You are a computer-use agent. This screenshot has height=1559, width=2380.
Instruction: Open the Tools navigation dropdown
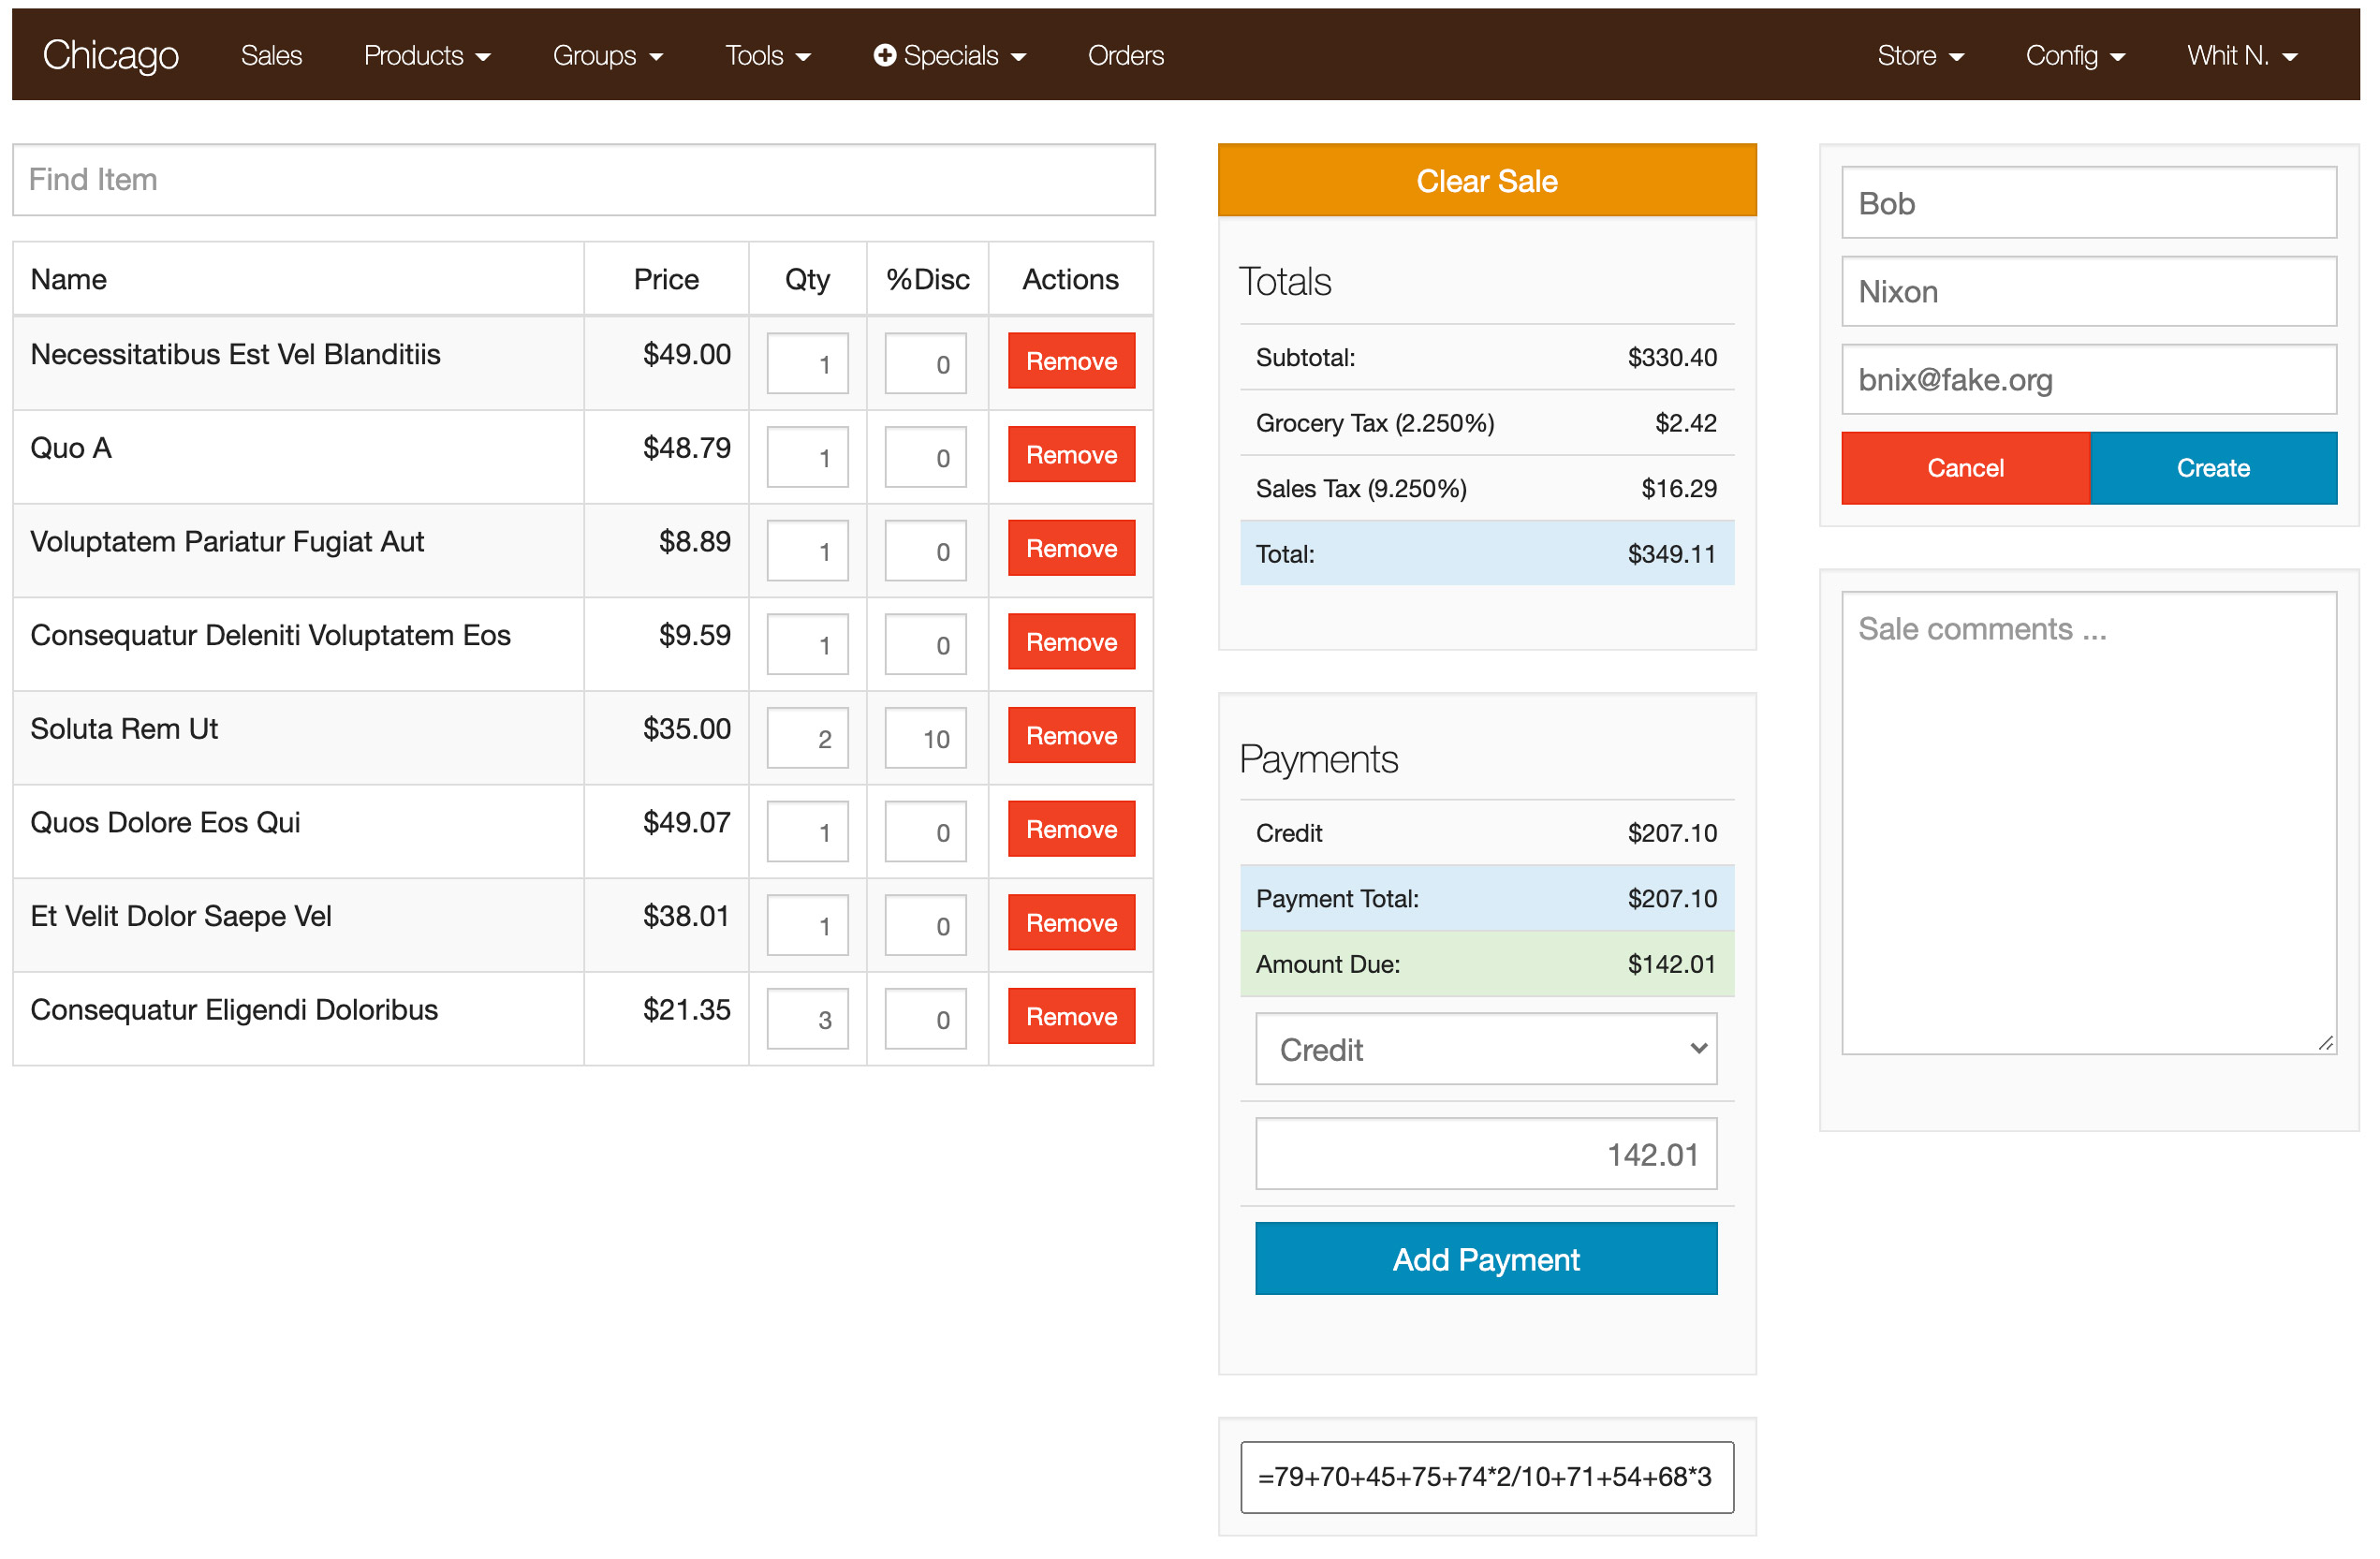click(x=767, y=56)
